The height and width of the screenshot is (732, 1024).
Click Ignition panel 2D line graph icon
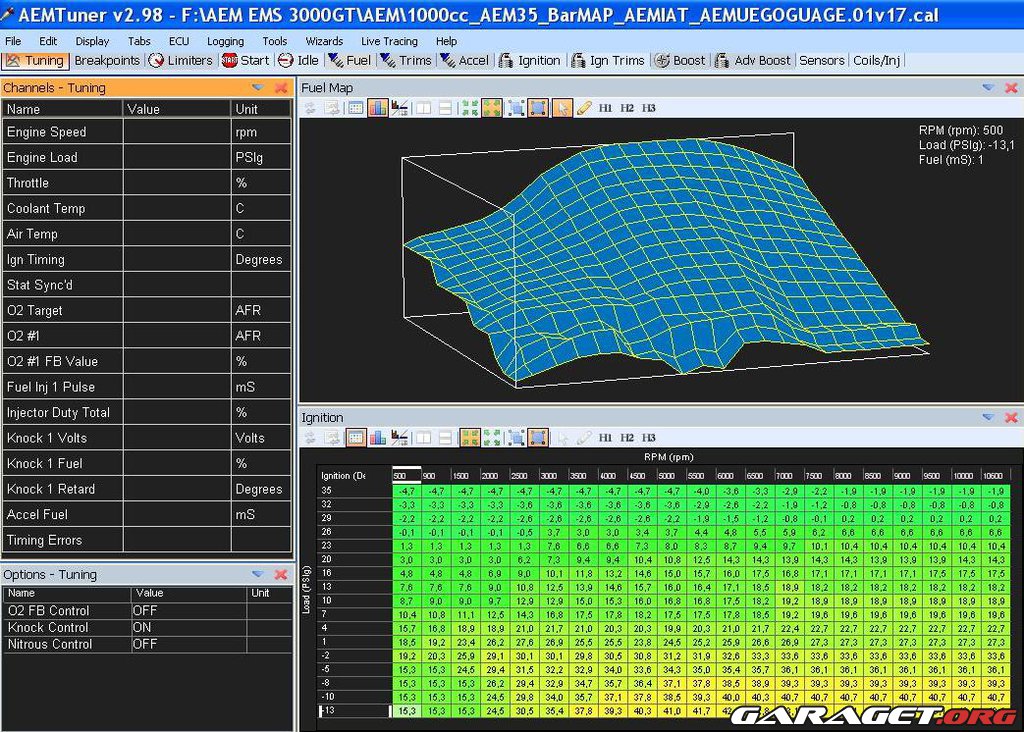pos(400,438)
